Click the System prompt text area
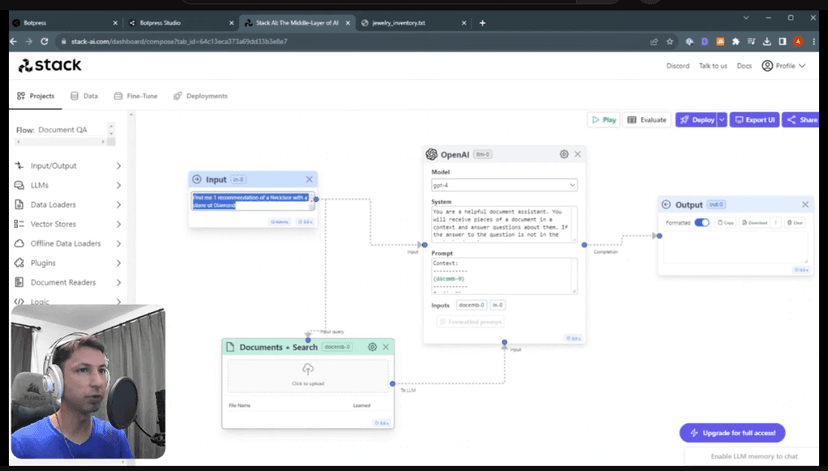Viewport: 828px width, 471px height. click(x=504, y=224)
